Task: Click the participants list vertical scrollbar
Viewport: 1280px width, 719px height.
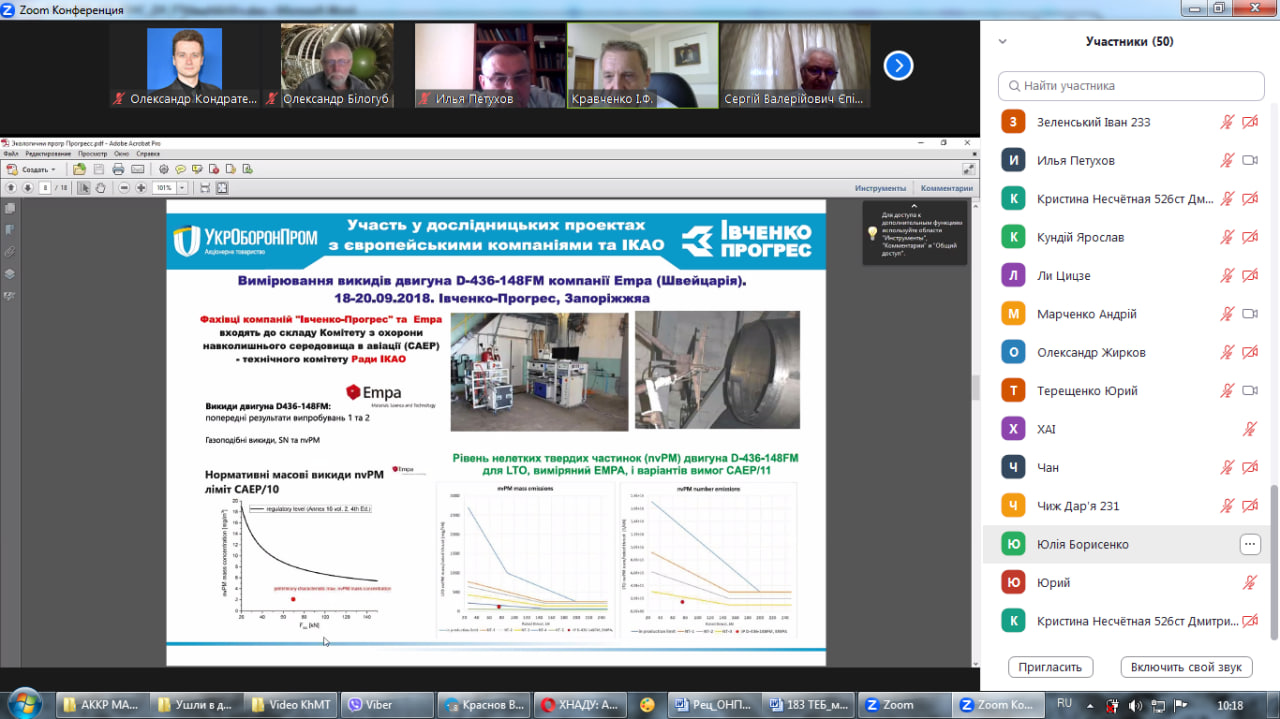Action: point(1273,560)
